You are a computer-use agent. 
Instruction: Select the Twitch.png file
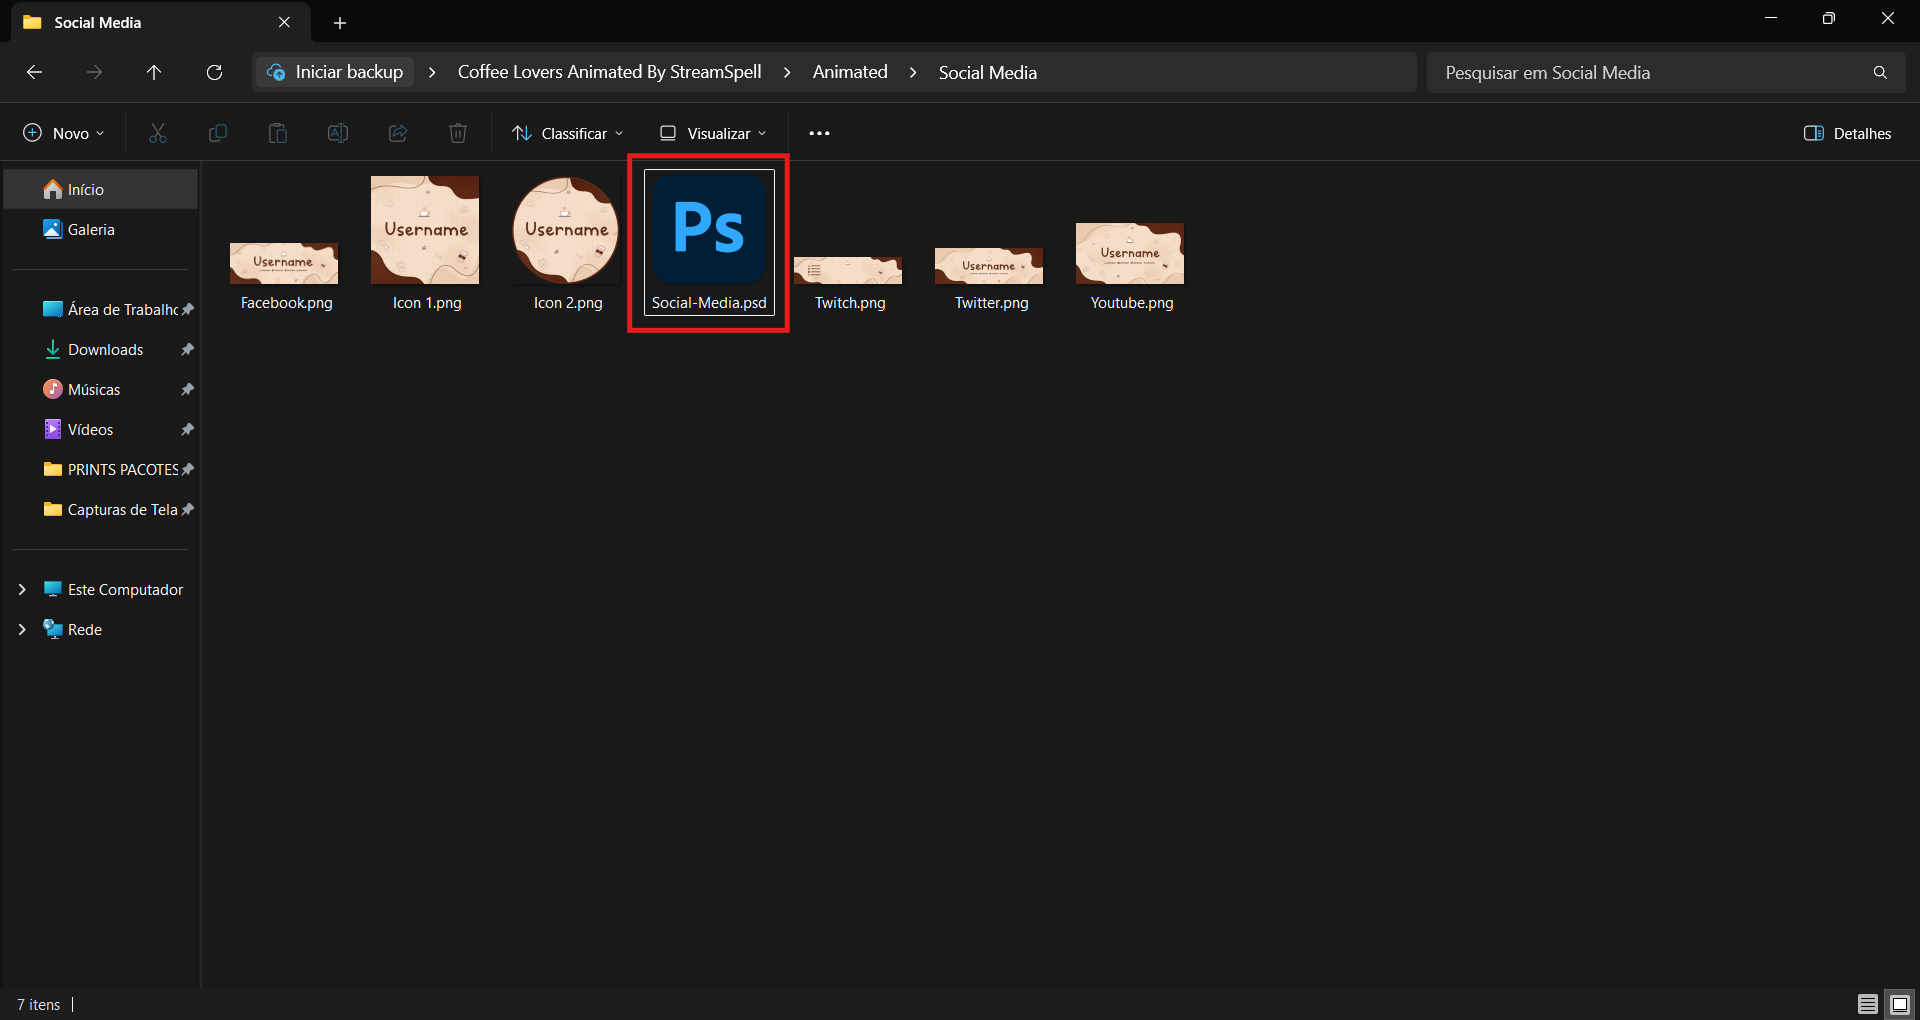coord(849,284)
